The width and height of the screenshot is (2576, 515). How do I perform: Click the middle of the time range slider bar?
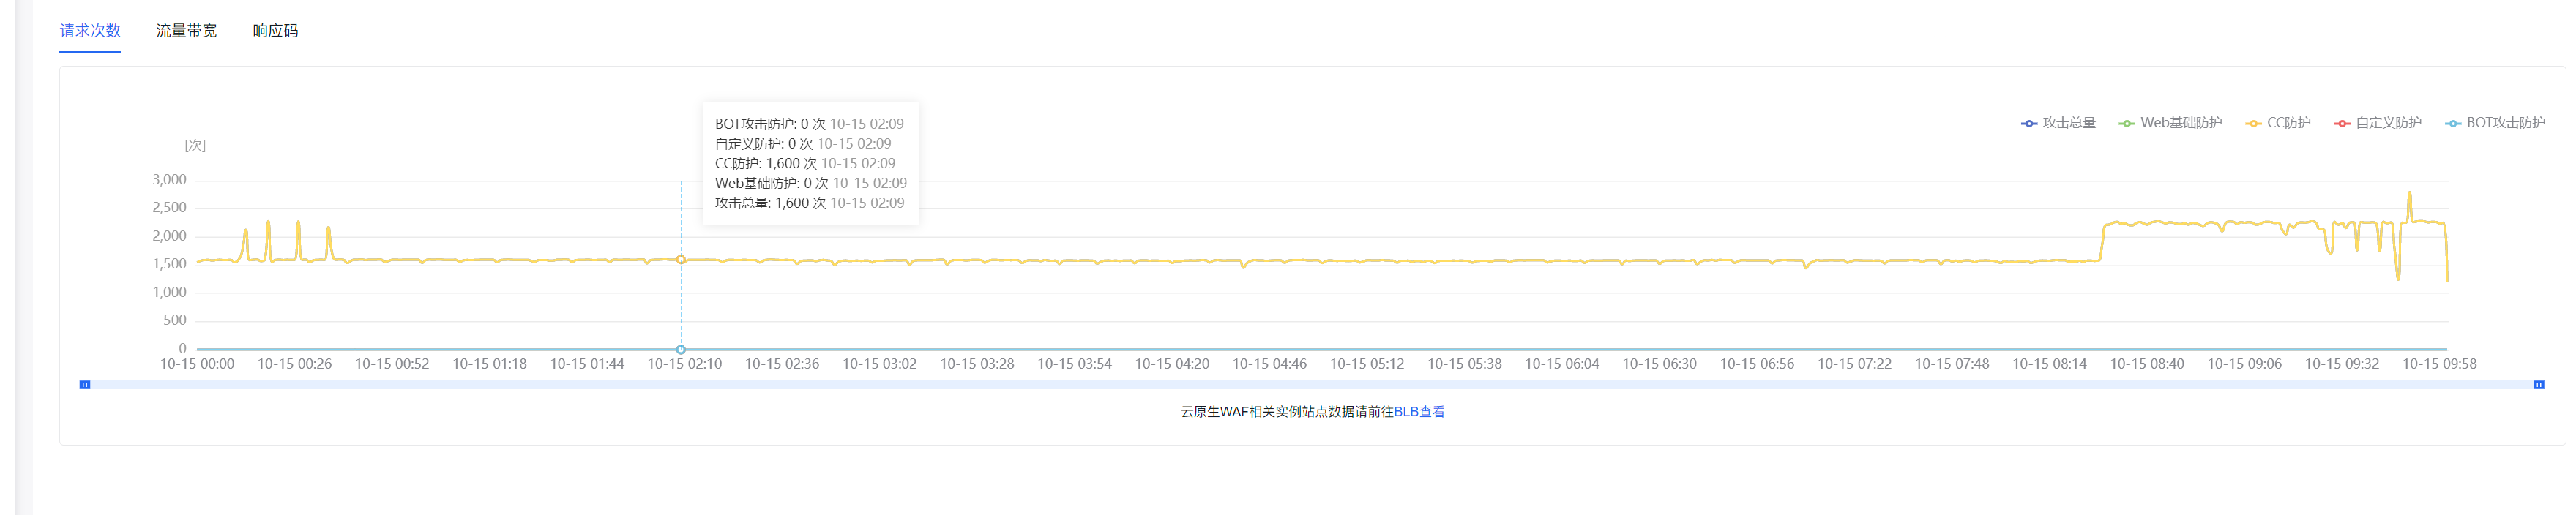pos(1311,385)
